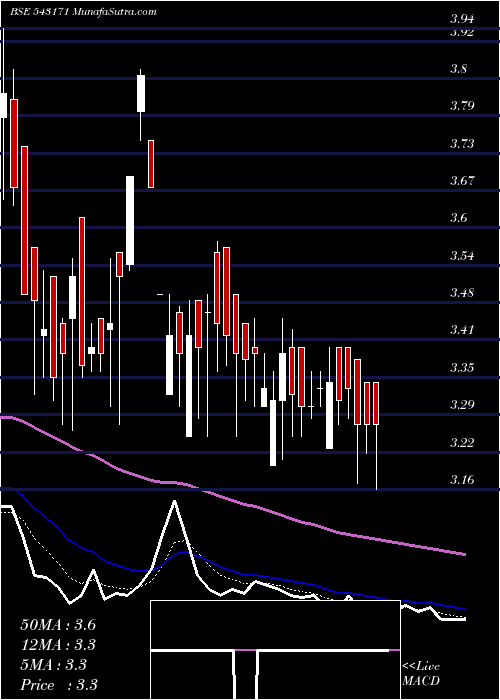Click the 3.29 price axis label
The image size is (500, 700).
pos(462,405)
